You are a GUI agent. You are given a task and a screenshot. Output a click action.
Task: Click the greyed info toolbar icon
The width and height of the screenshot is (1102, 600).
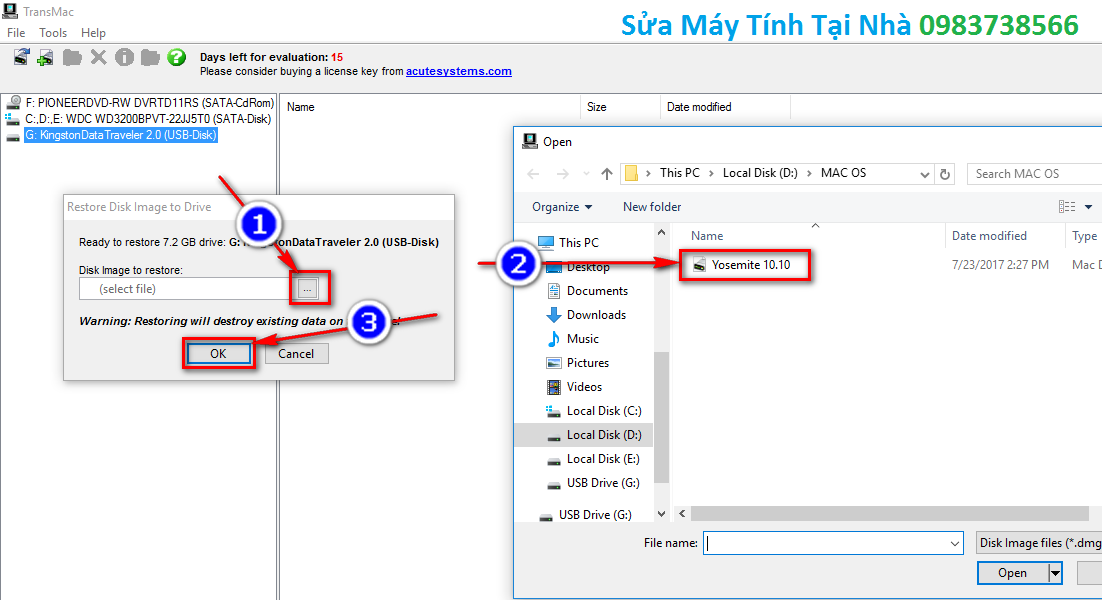click(x=124, y=58)
